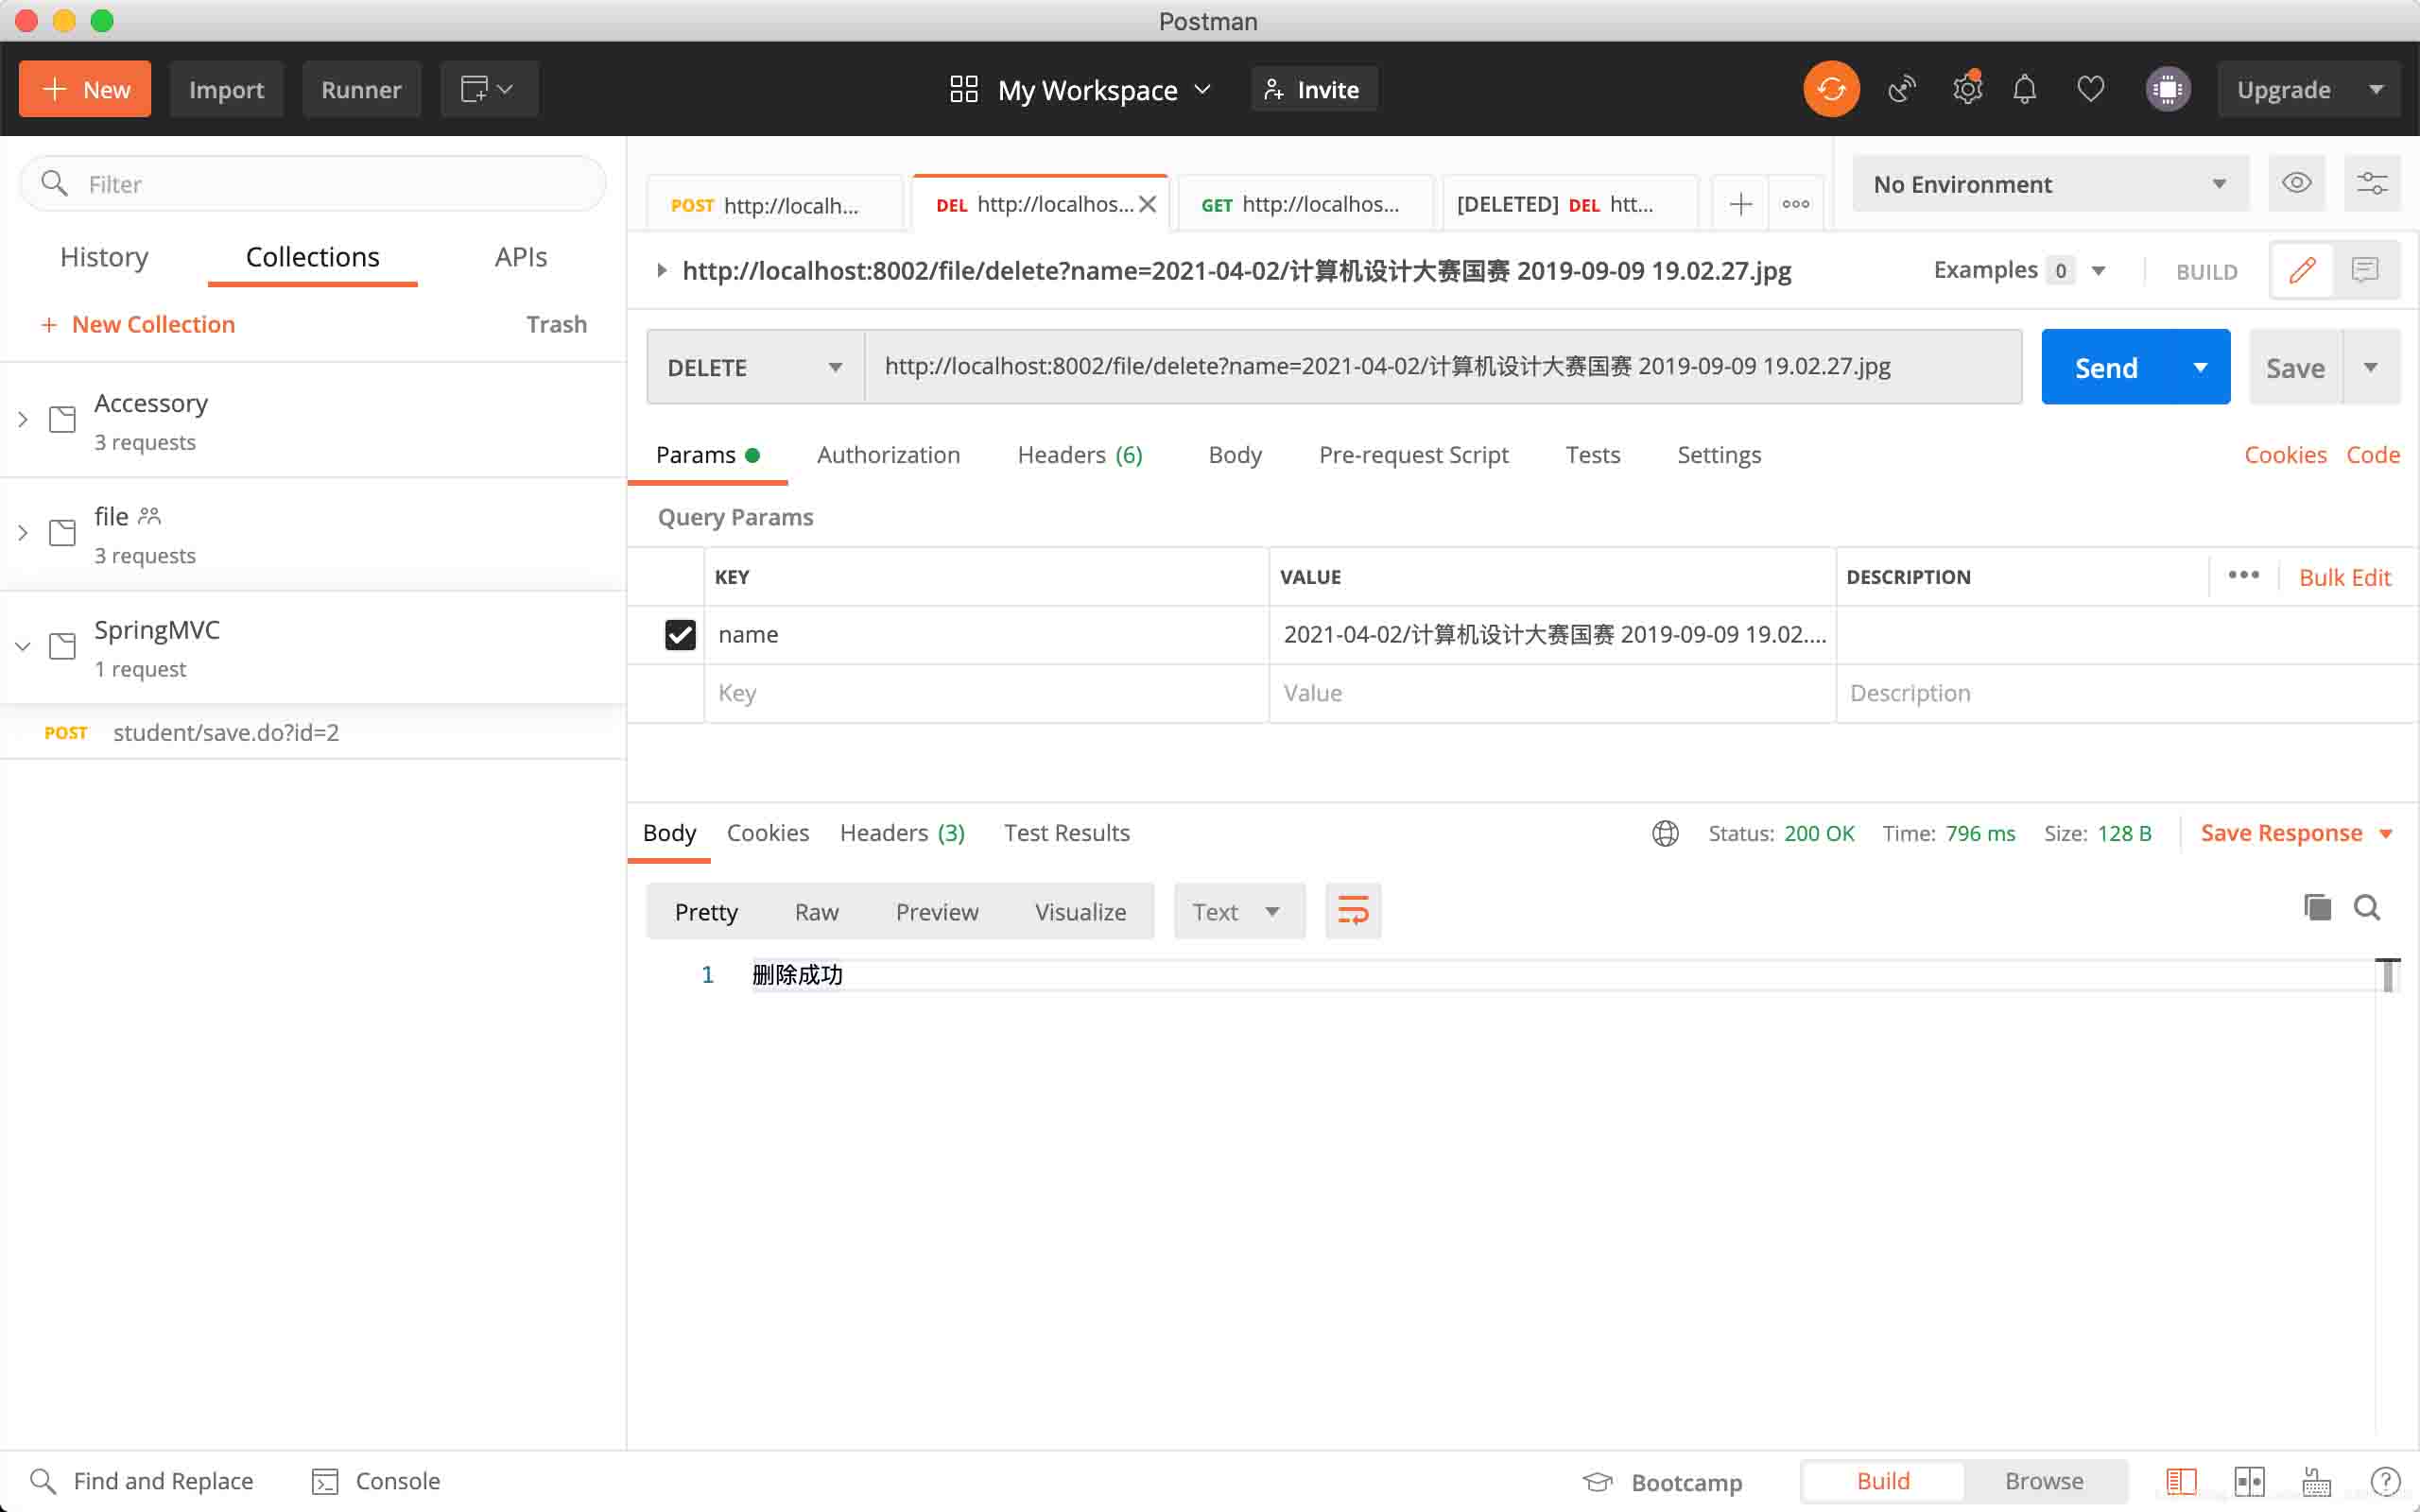Open the comments icon beside the pencil
Viewport: 2420px width, 1512px height.
(x=2365, y=270)
